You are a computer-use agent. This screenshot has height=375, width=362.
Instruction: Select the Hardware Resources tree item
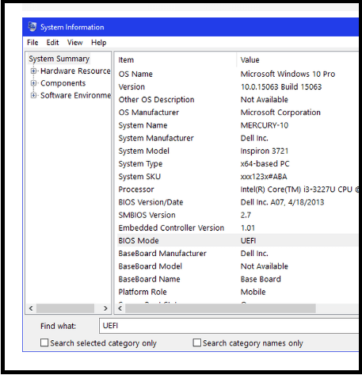point(75,71)
